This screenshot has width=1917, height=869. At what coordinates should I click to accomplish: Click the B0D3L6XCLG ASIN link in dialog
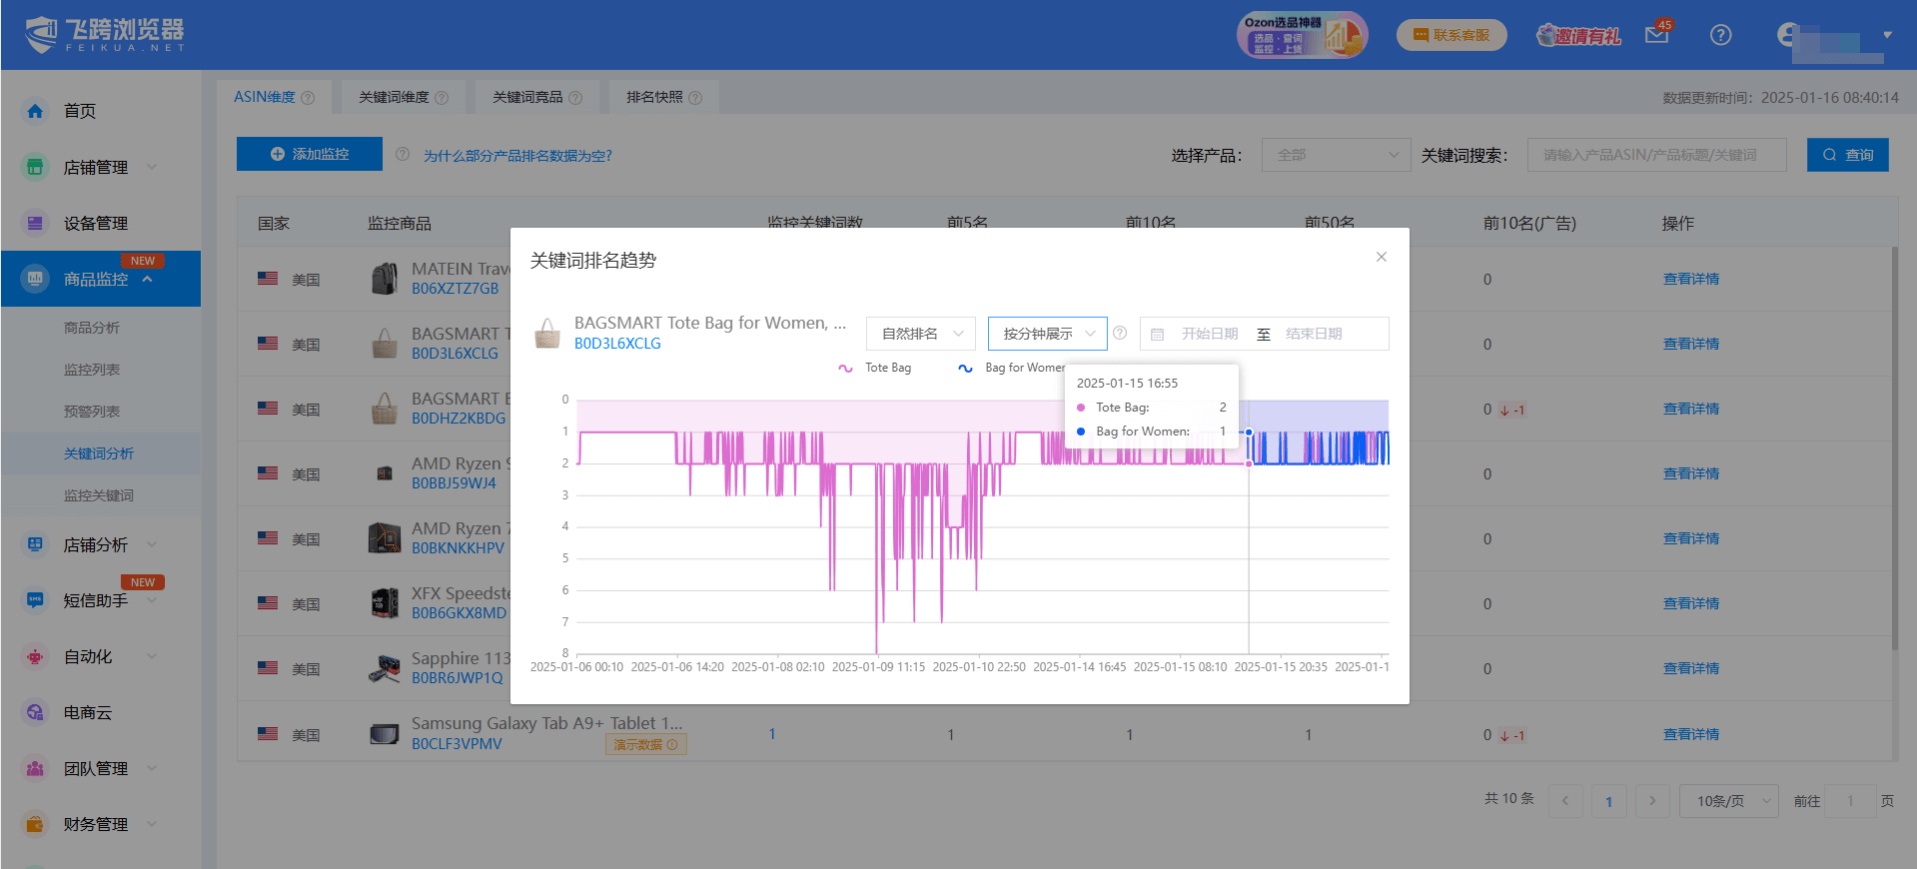click(x=617, y=344)
